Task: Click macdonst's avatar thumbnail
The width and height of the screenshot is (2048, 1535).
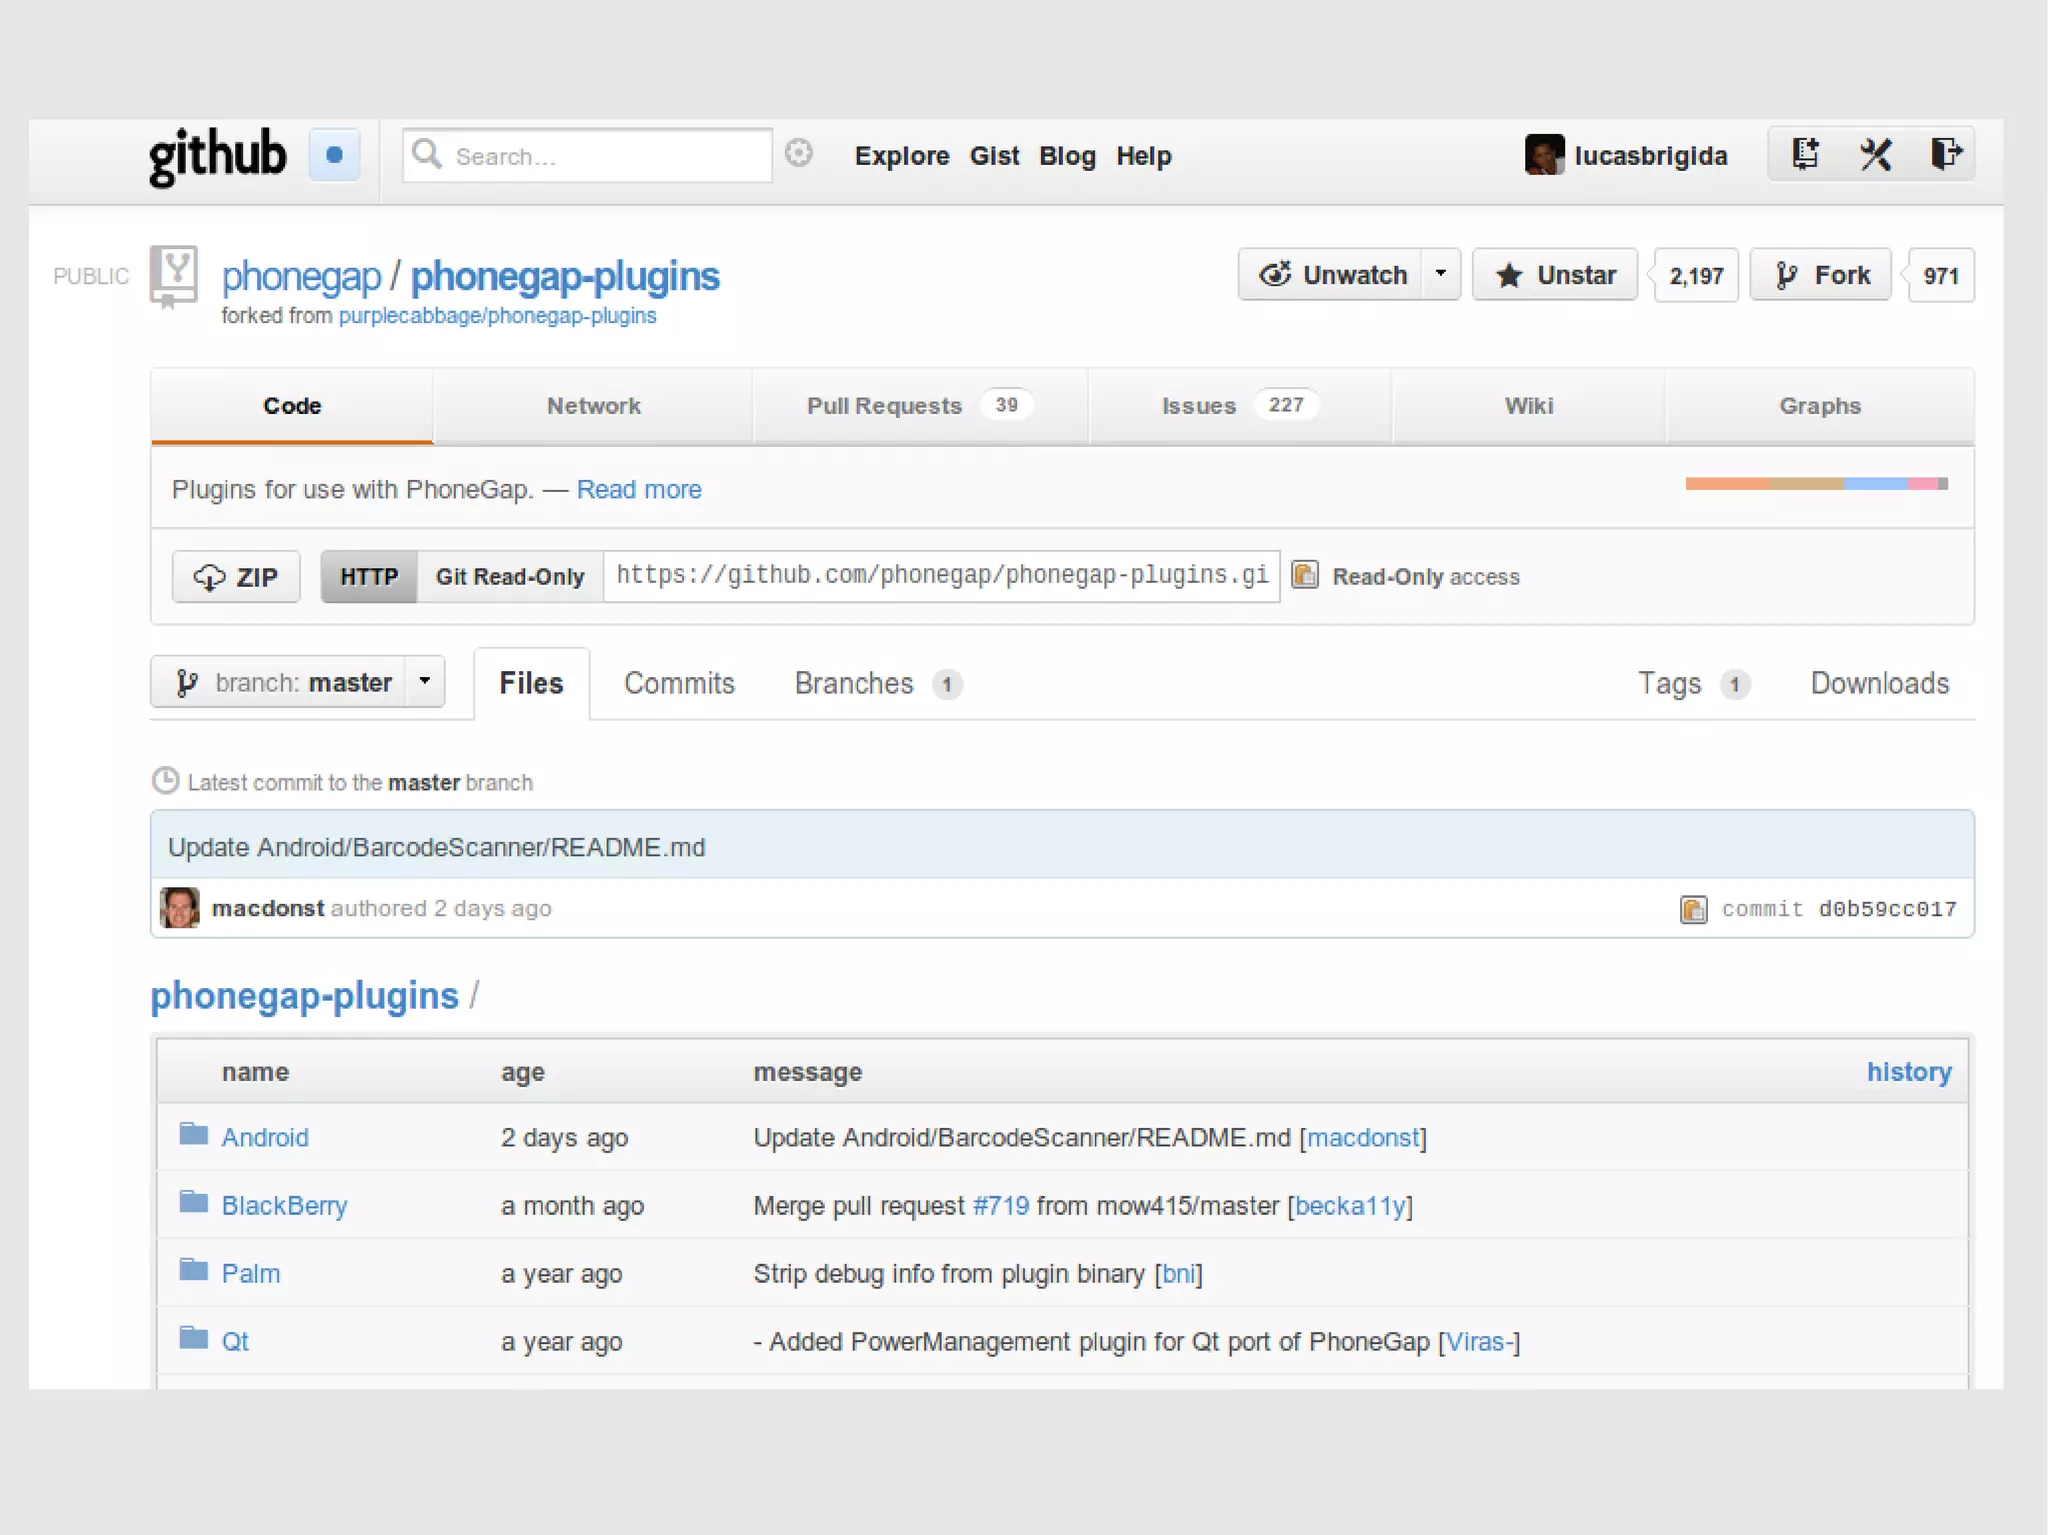Action: pos(180,908)
